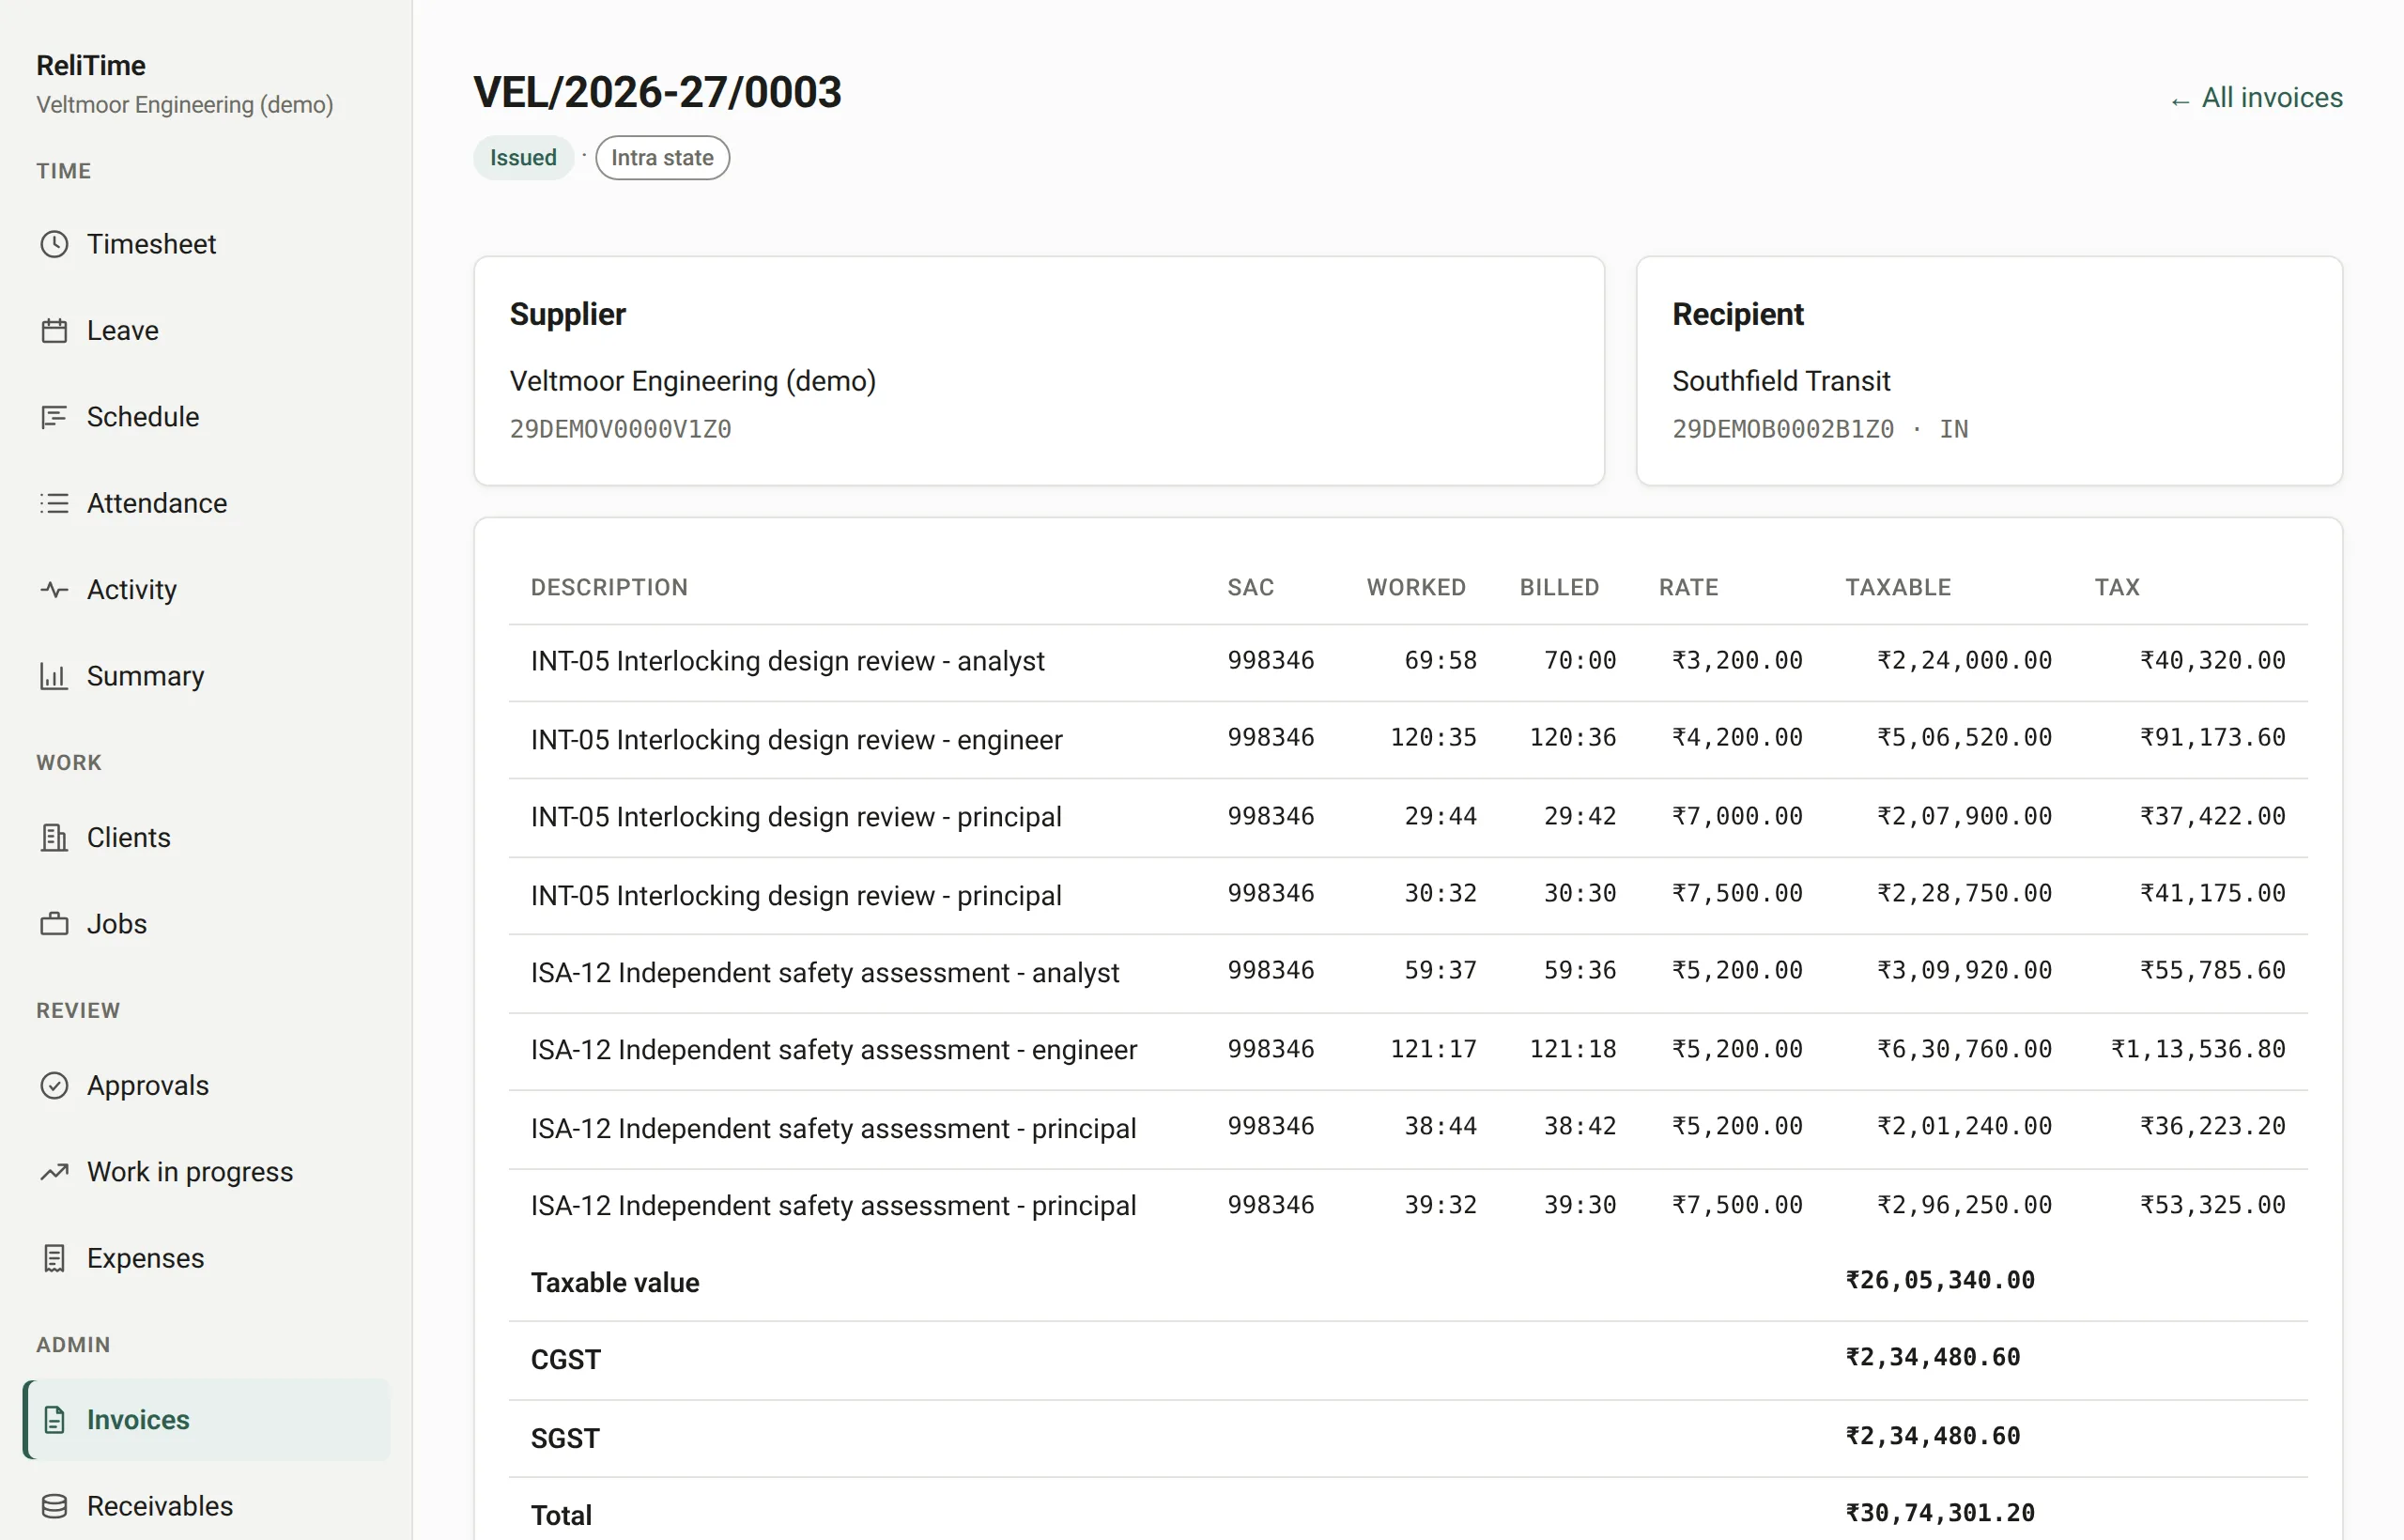The image size is (2404, 1540).
Task: Navigate to Attendance
Action: [x=206, y=503]
